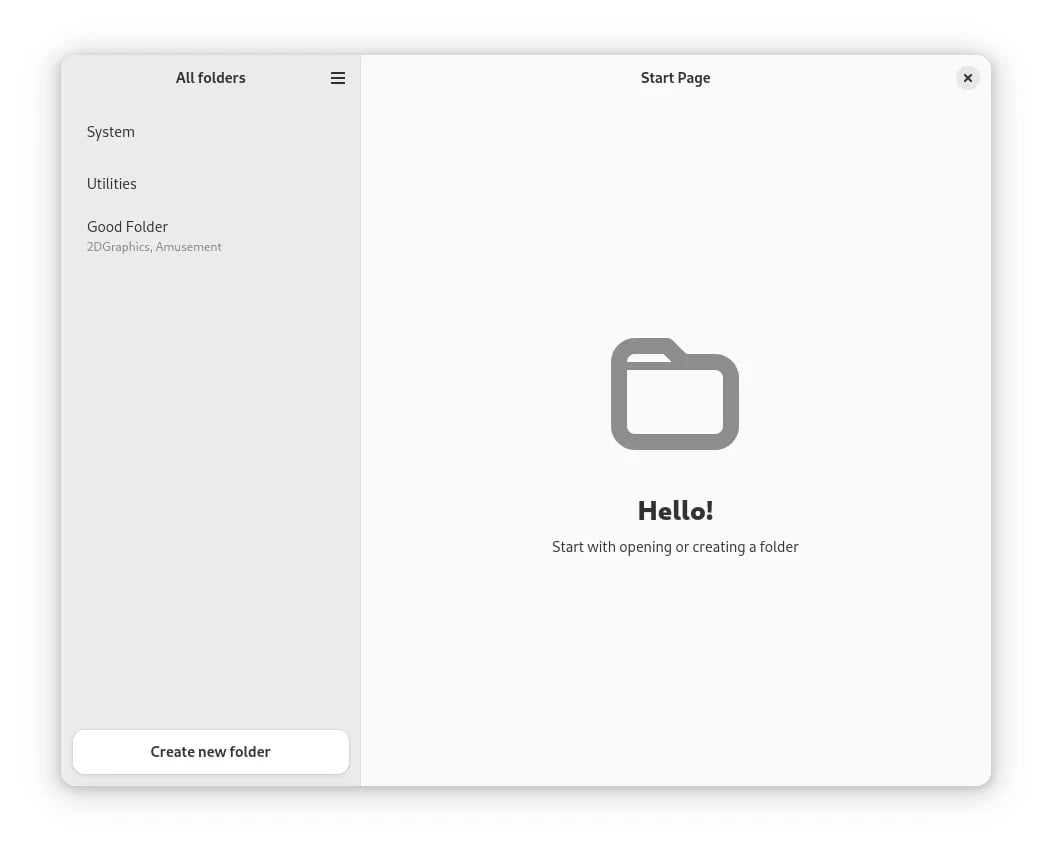
Task: Click the Create new folder button
Action: (211, 752)
